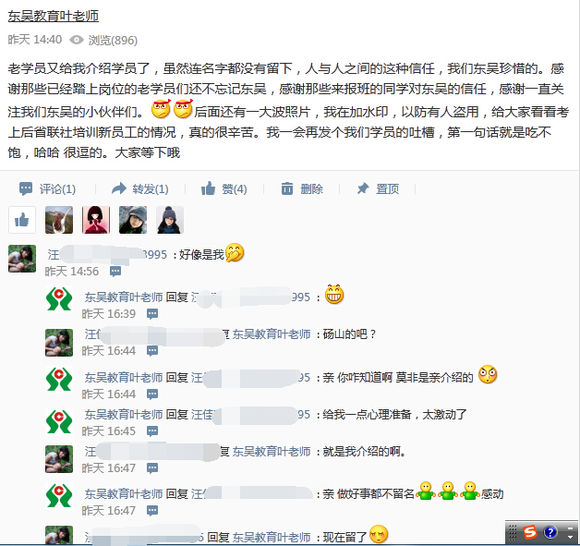Viewport: 580px width, 546px height.
Task: Click Sogou input method S icon
Action: tap(530, 533)
